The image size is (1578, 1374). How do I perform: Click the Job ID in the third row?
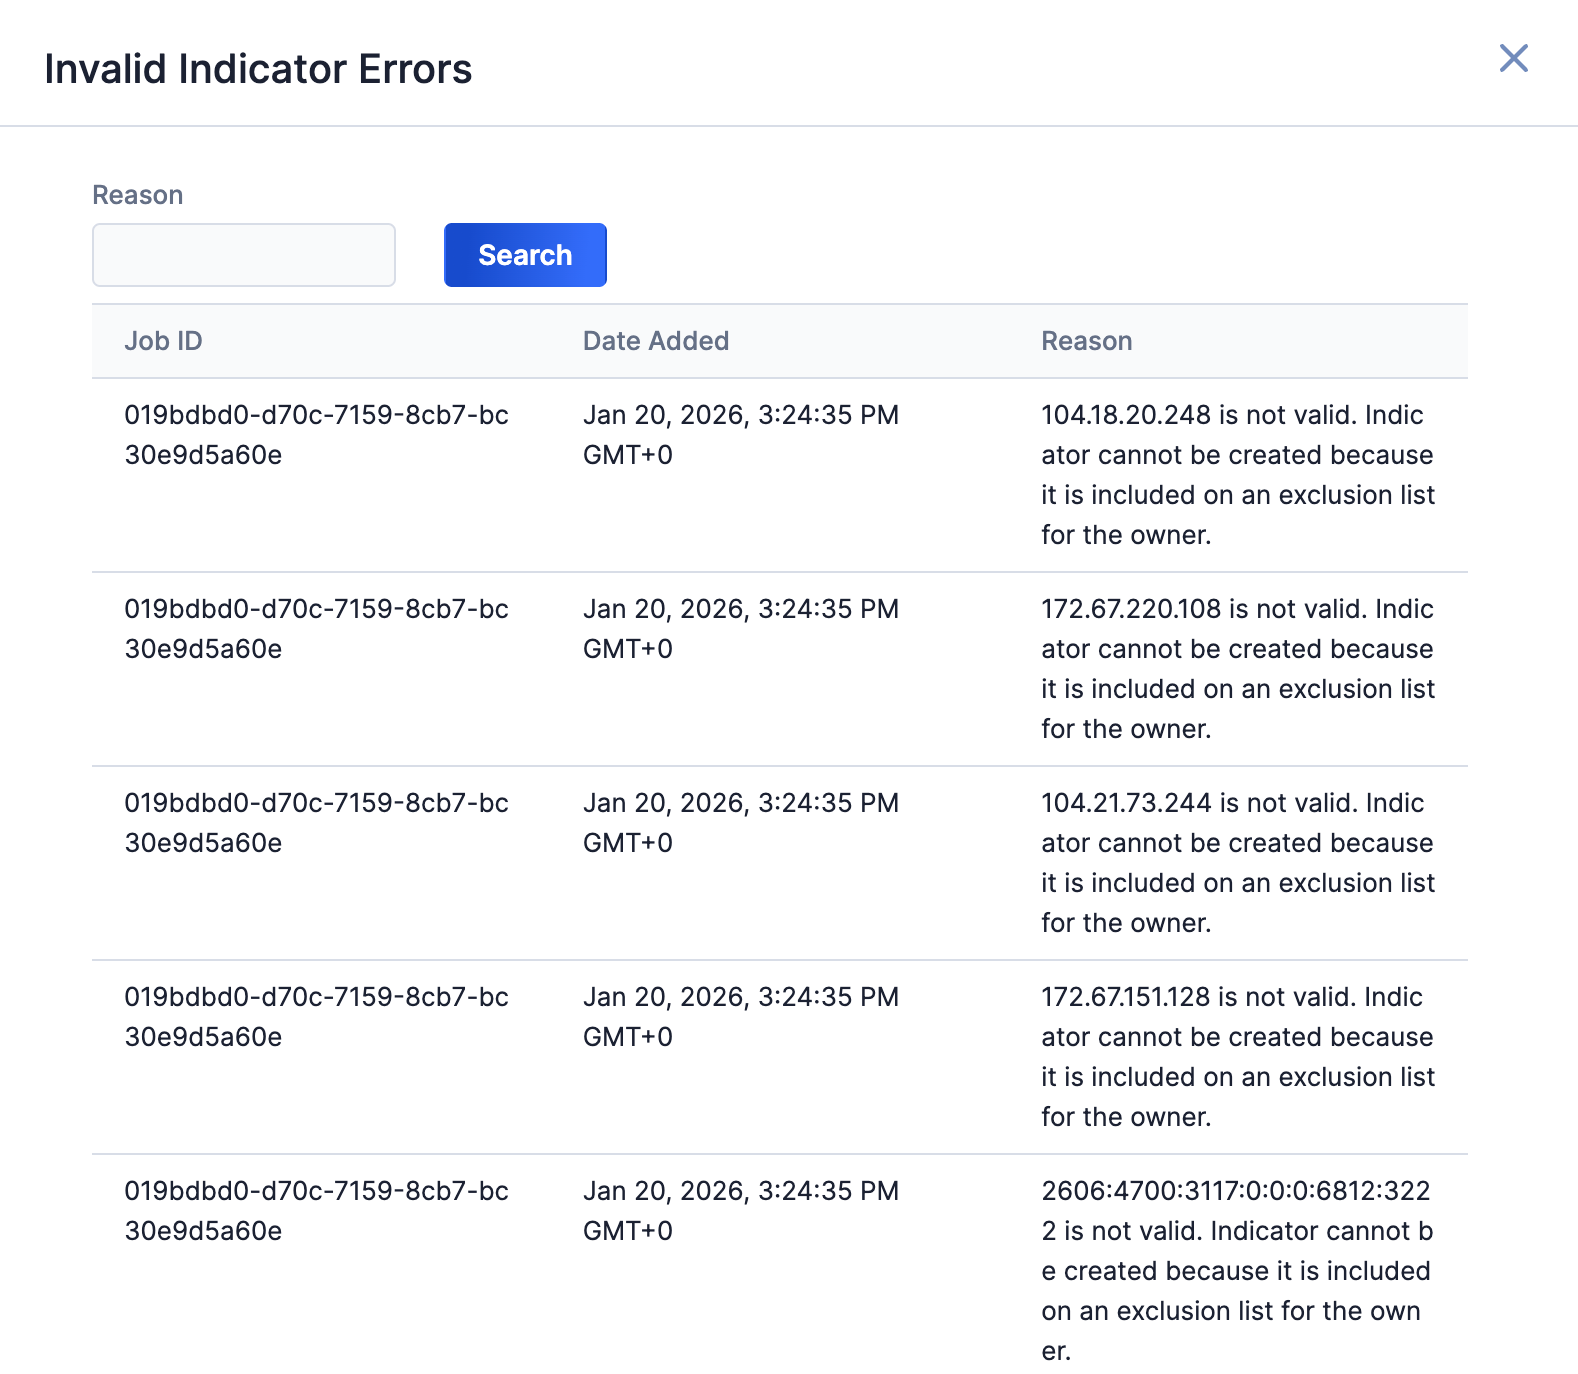pyautogui.click(x=316, y=822)
